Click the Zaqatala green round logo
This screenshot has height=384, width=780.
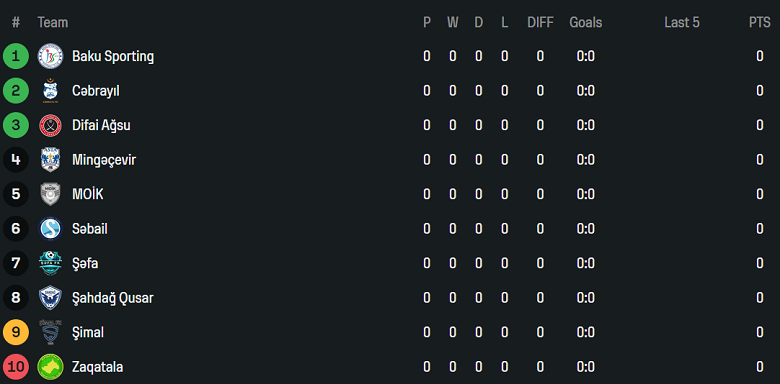pos(51,367)
